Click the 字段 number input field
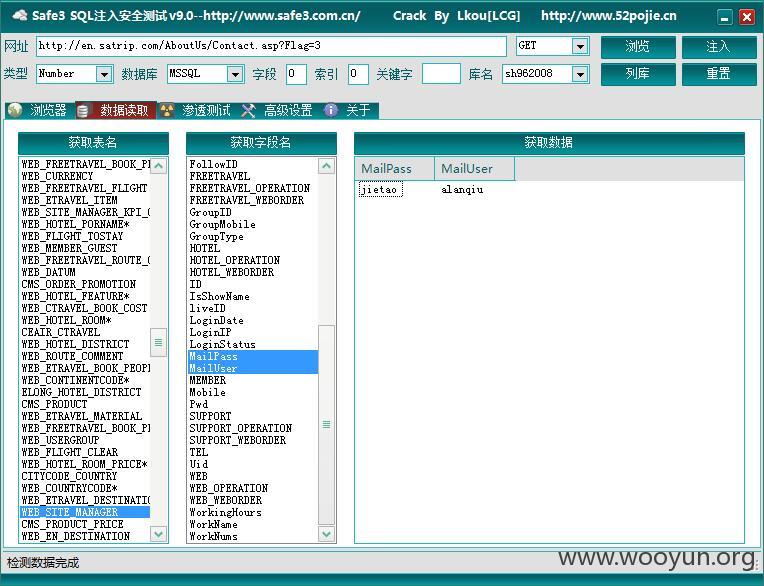Screen dimensions: 764x586 296,74
